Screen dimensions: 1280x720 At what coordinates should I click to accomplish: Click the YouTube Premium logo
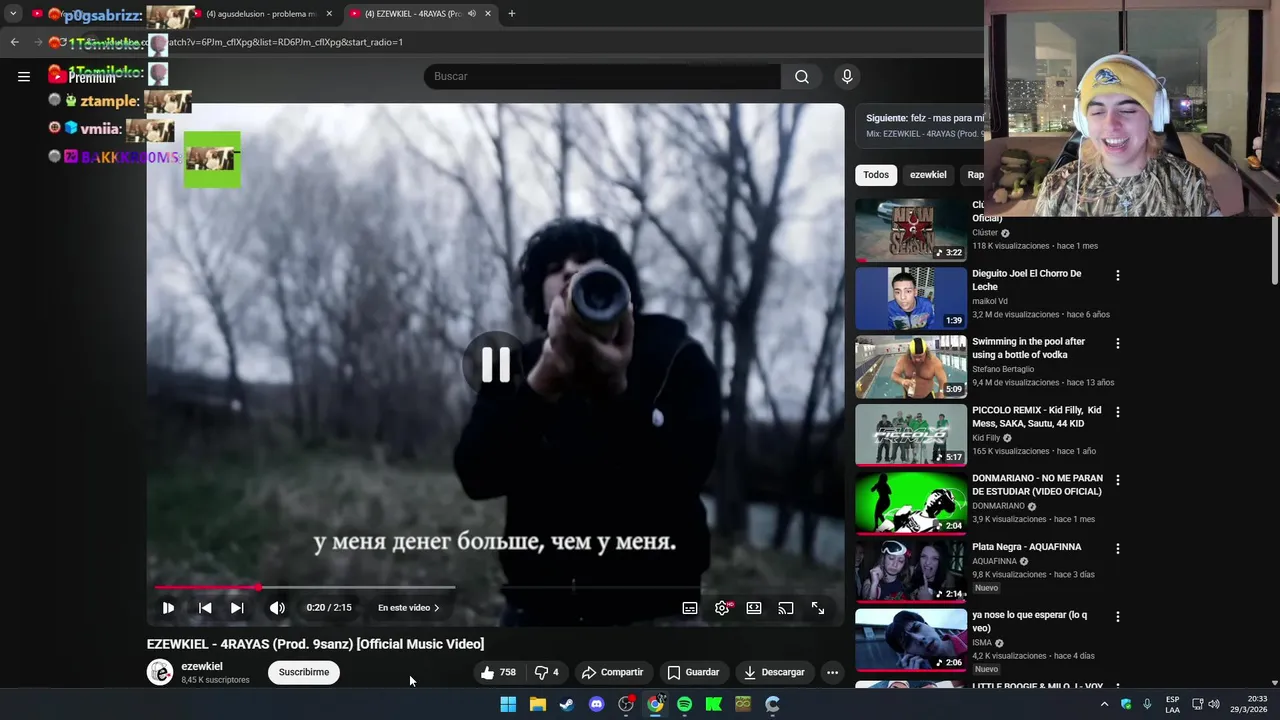click(82, 77)
